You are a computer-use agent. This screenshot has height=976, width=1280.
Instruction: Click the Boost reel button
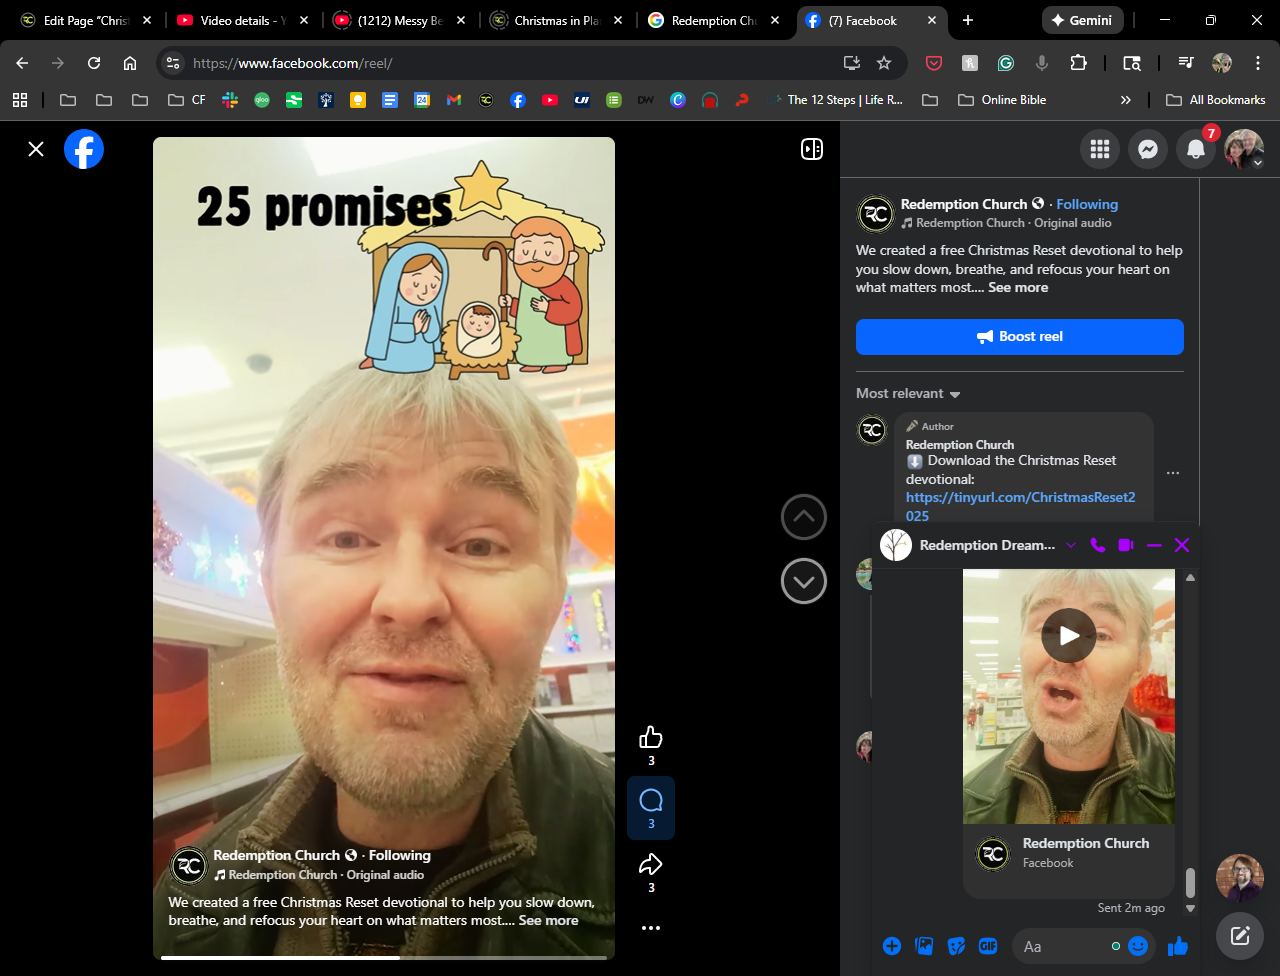tap(1019, 337)
